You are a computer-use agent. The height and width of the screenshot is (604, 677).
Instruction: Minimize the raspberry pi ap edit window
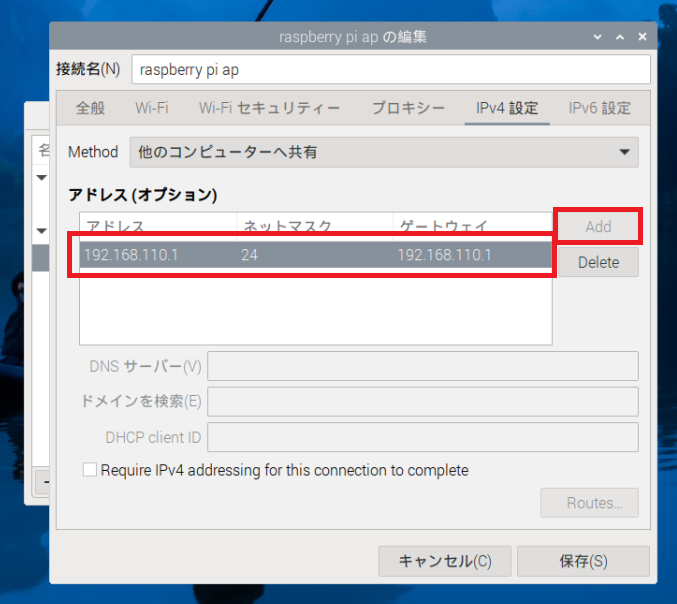[598, 37]
